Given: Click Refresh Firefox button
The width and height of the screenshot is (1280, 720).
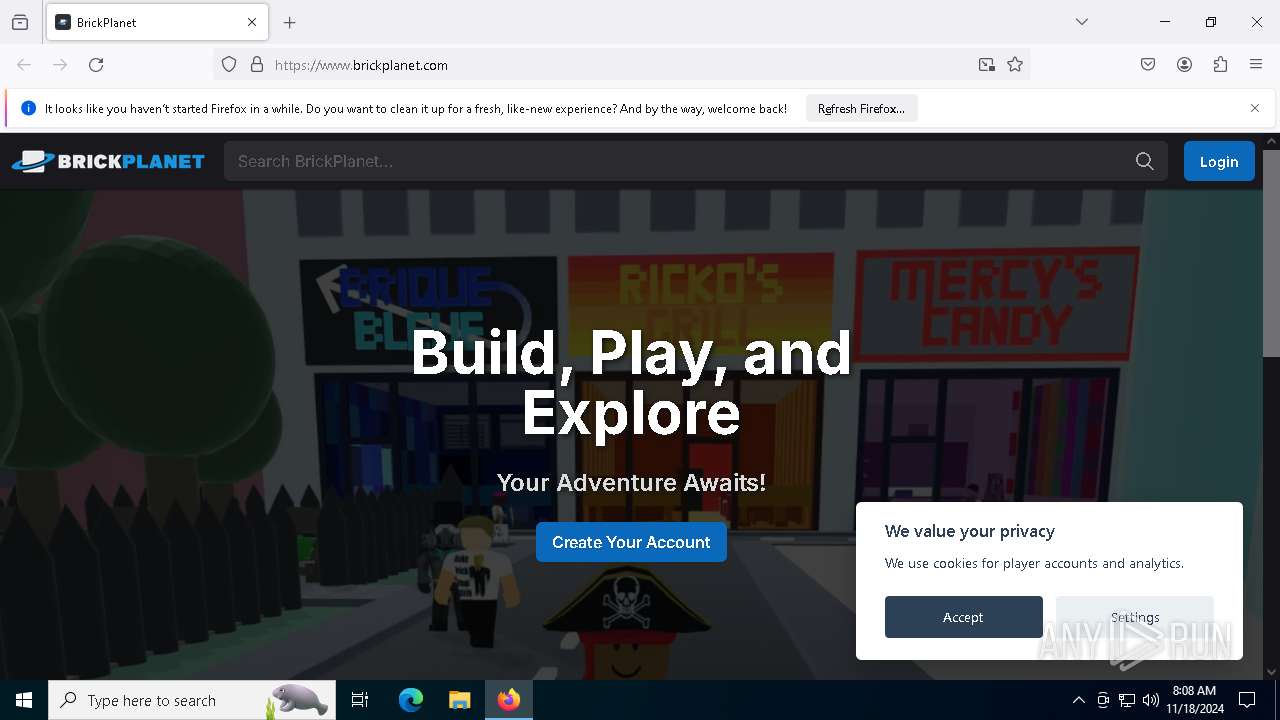Looking at the screenshot, I should pyautogui.click(x=861, y=108).
